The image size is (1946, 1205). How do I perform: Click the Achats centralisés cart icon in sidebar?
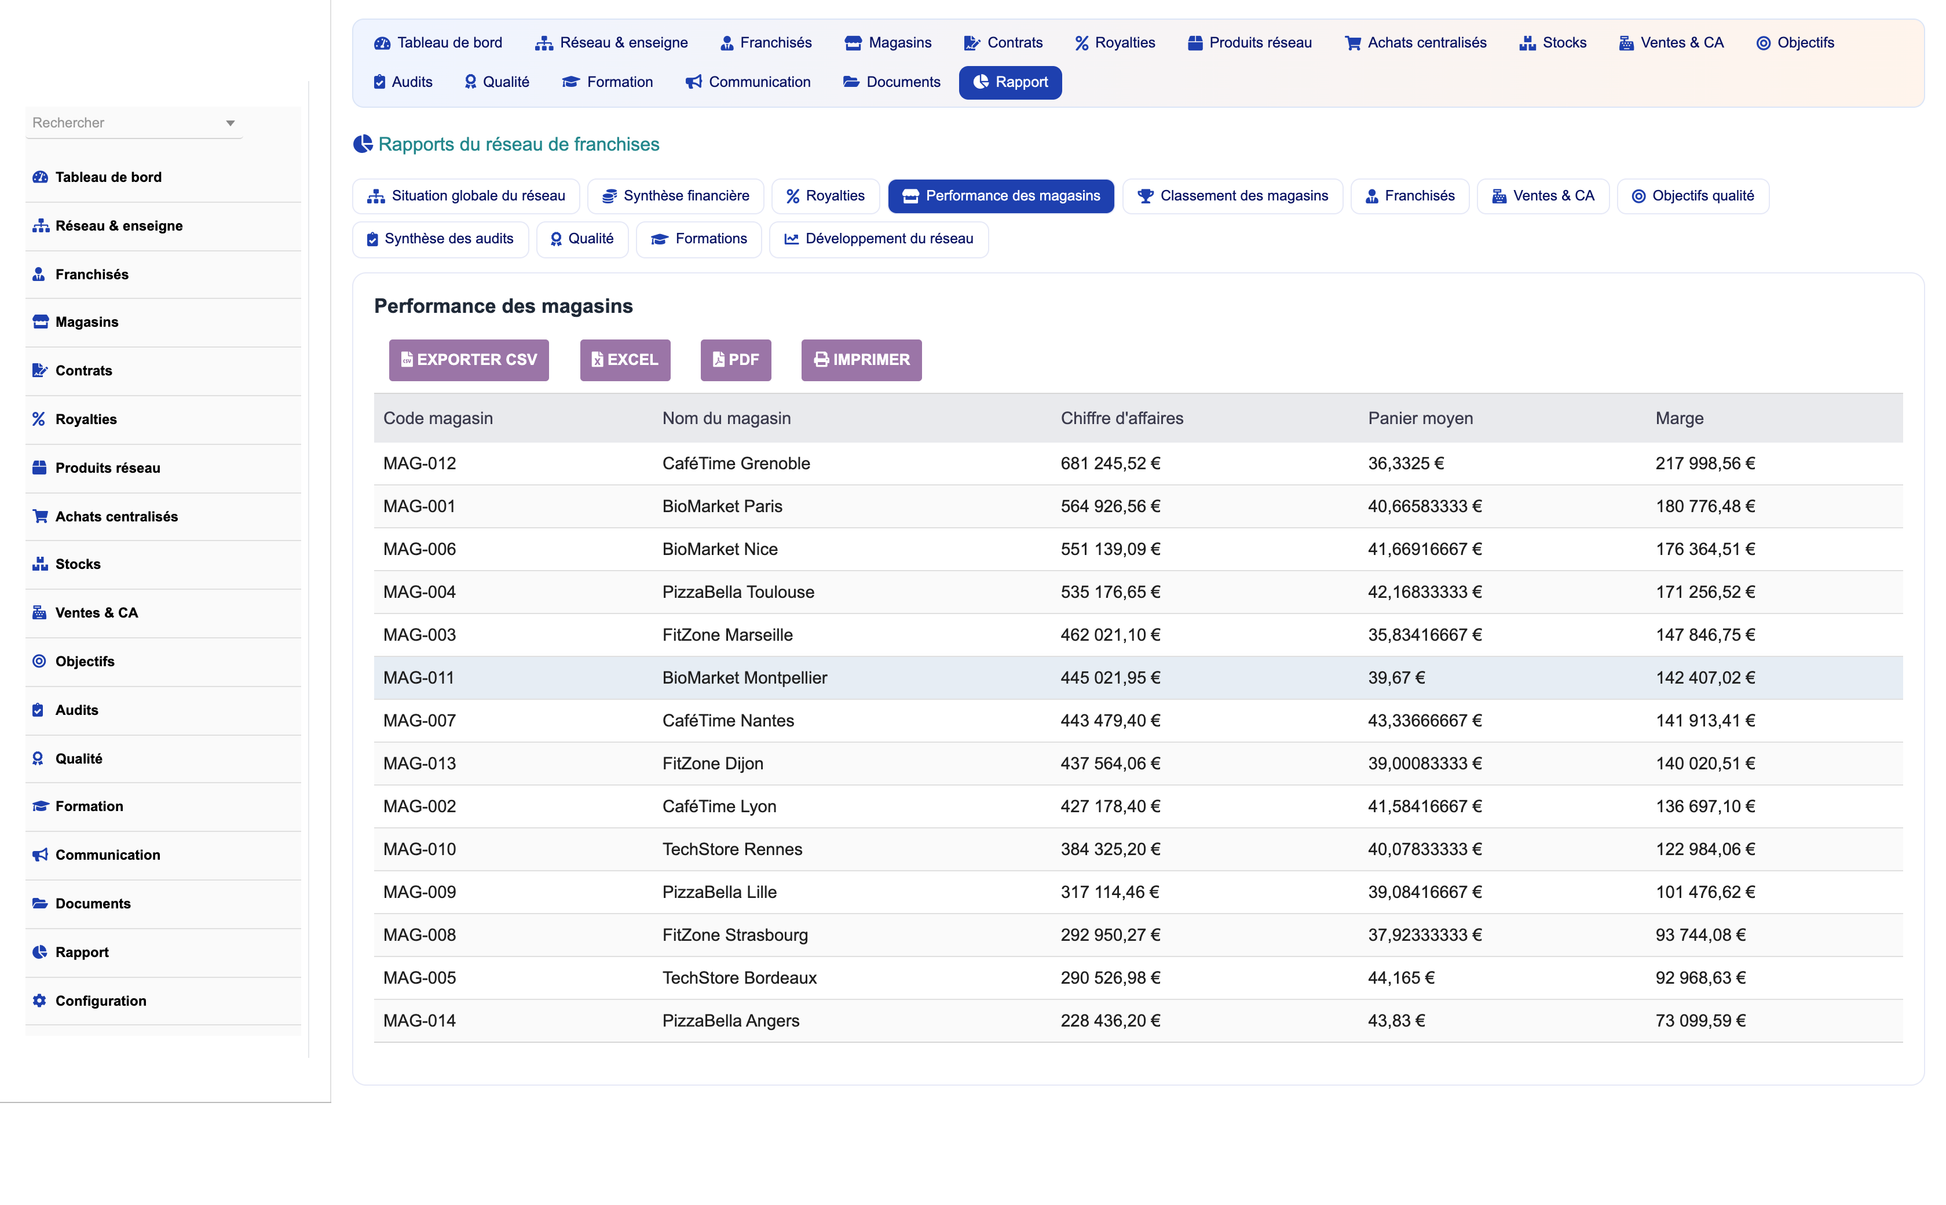coord(40,517)
